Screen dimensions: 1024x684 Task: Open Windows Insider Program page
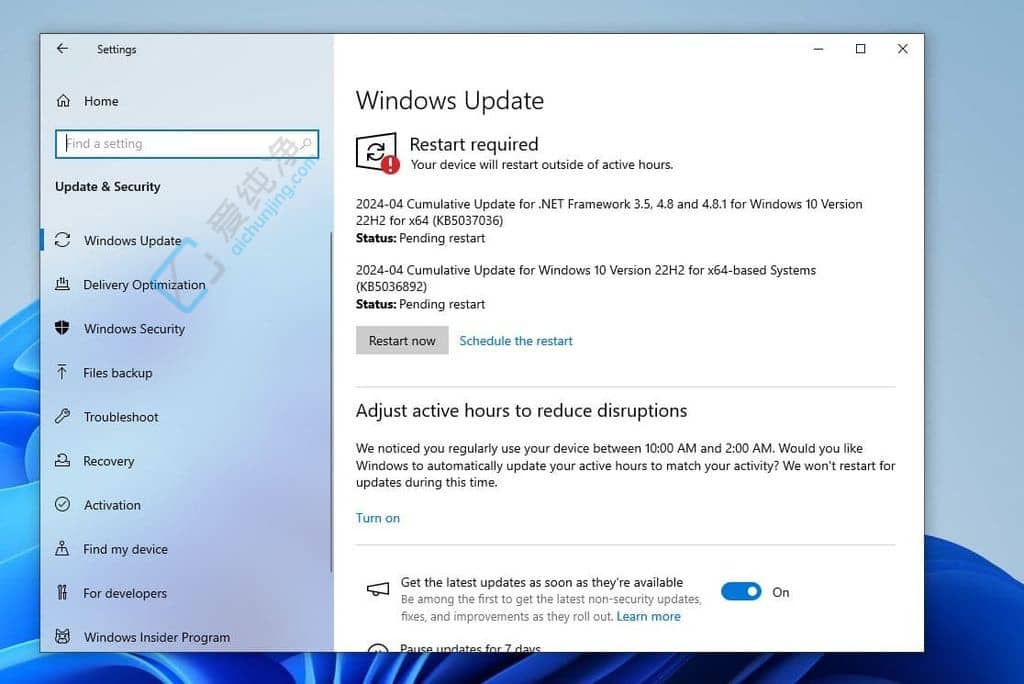tap(156, 637)
